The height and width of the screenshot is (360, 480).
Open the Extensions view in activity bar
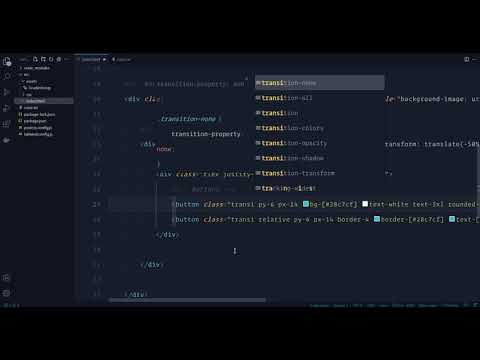click(7, 124)
